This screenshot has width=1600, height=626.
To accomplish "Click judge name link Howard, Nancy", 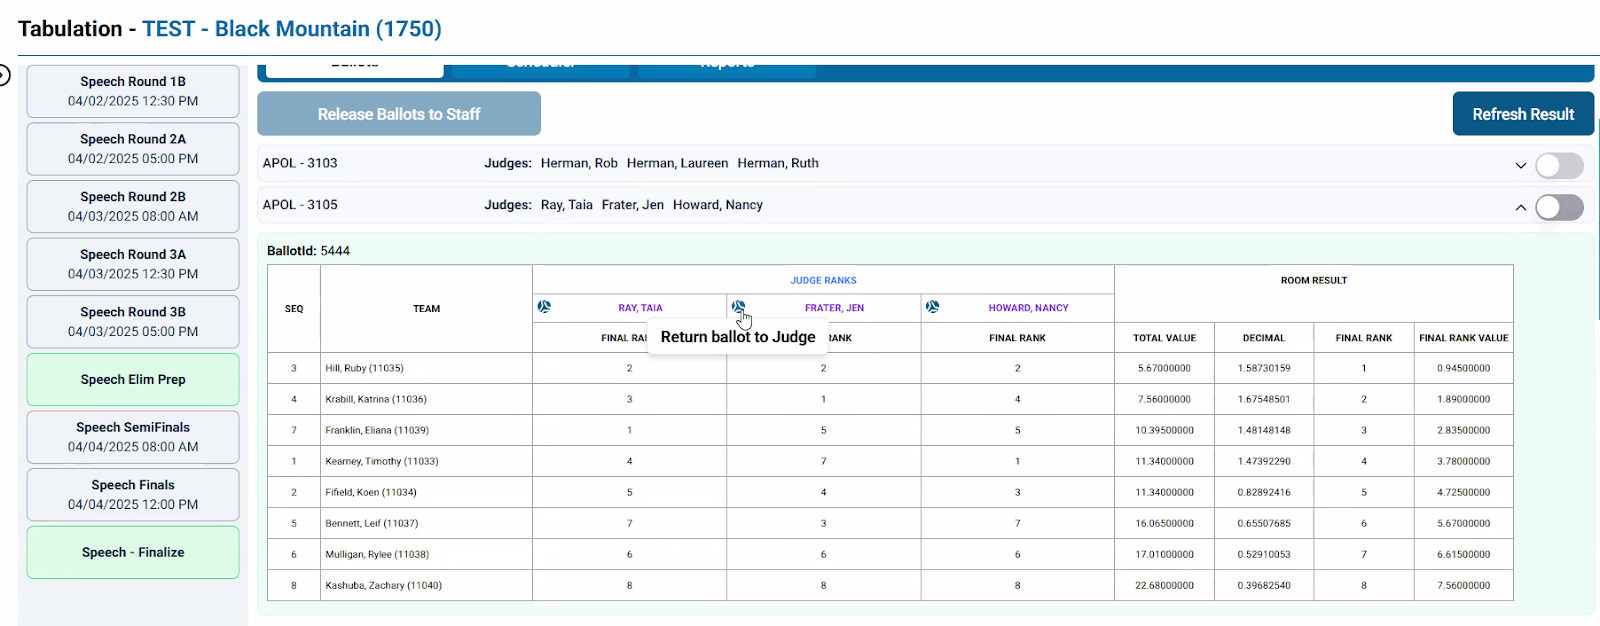I will tap(1028, 308).
